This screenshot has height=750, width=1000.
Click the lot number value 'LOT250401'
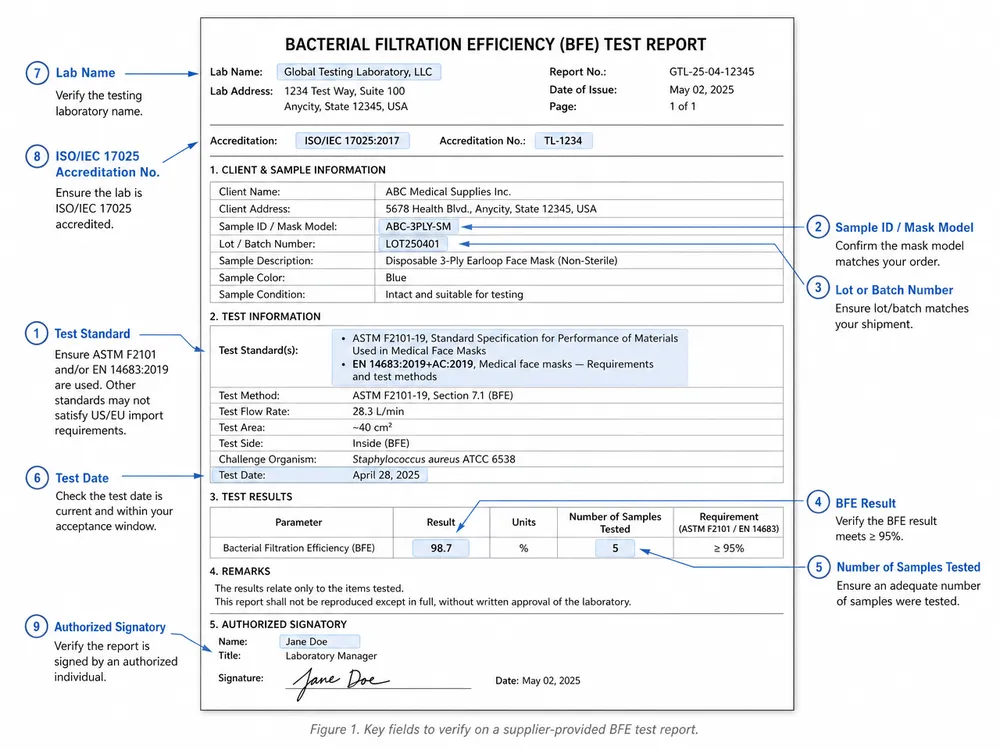[413, 244]
